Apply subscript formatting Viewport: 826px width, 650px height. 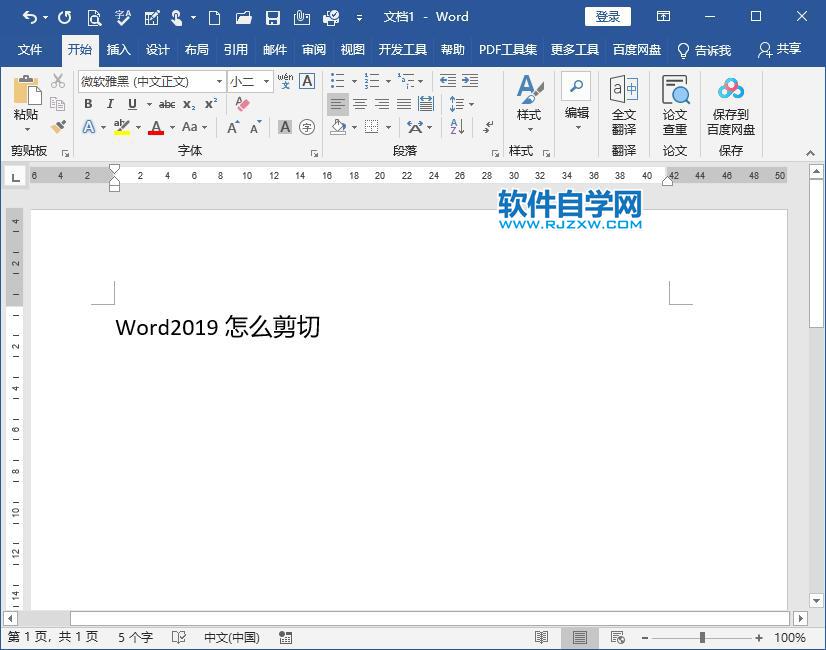click(189, 104)
